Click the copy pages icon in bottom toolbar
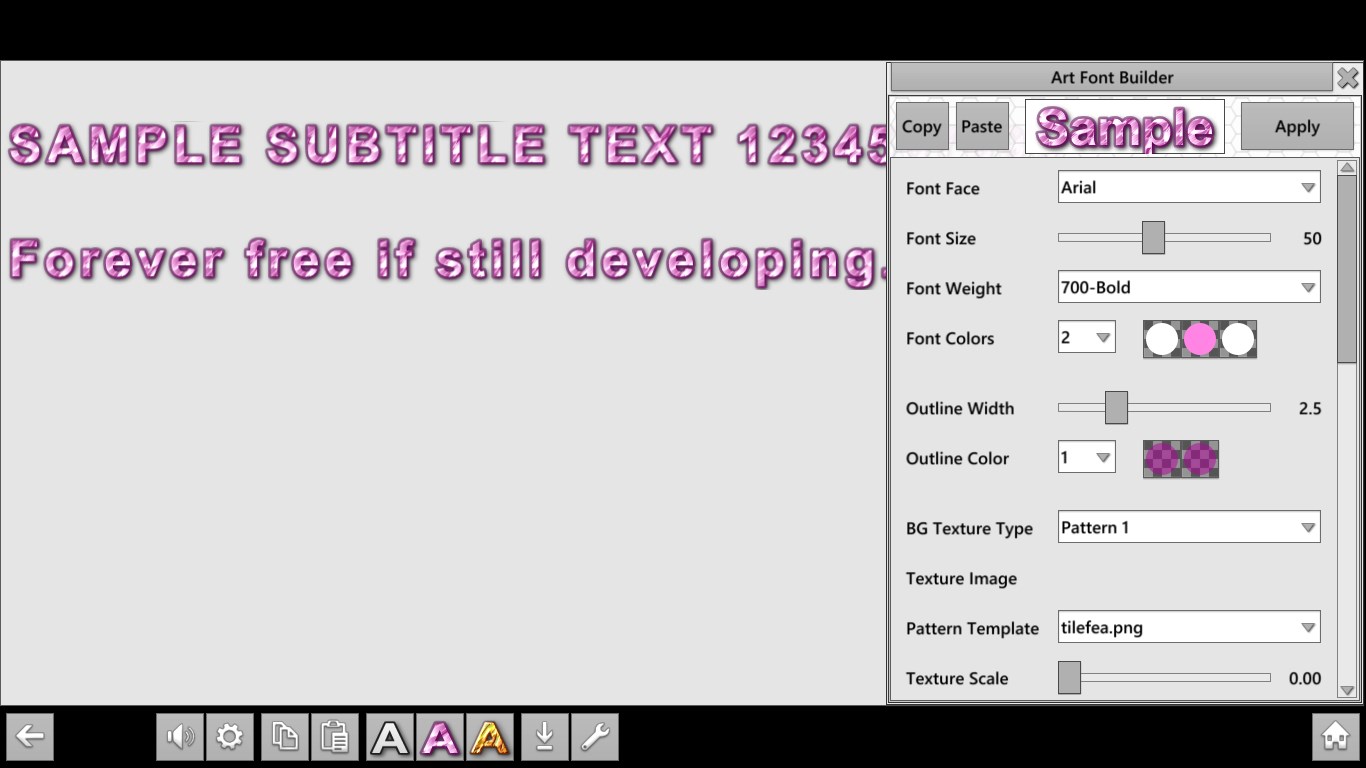Screen dimensions: 1366x768 point(285,737)
